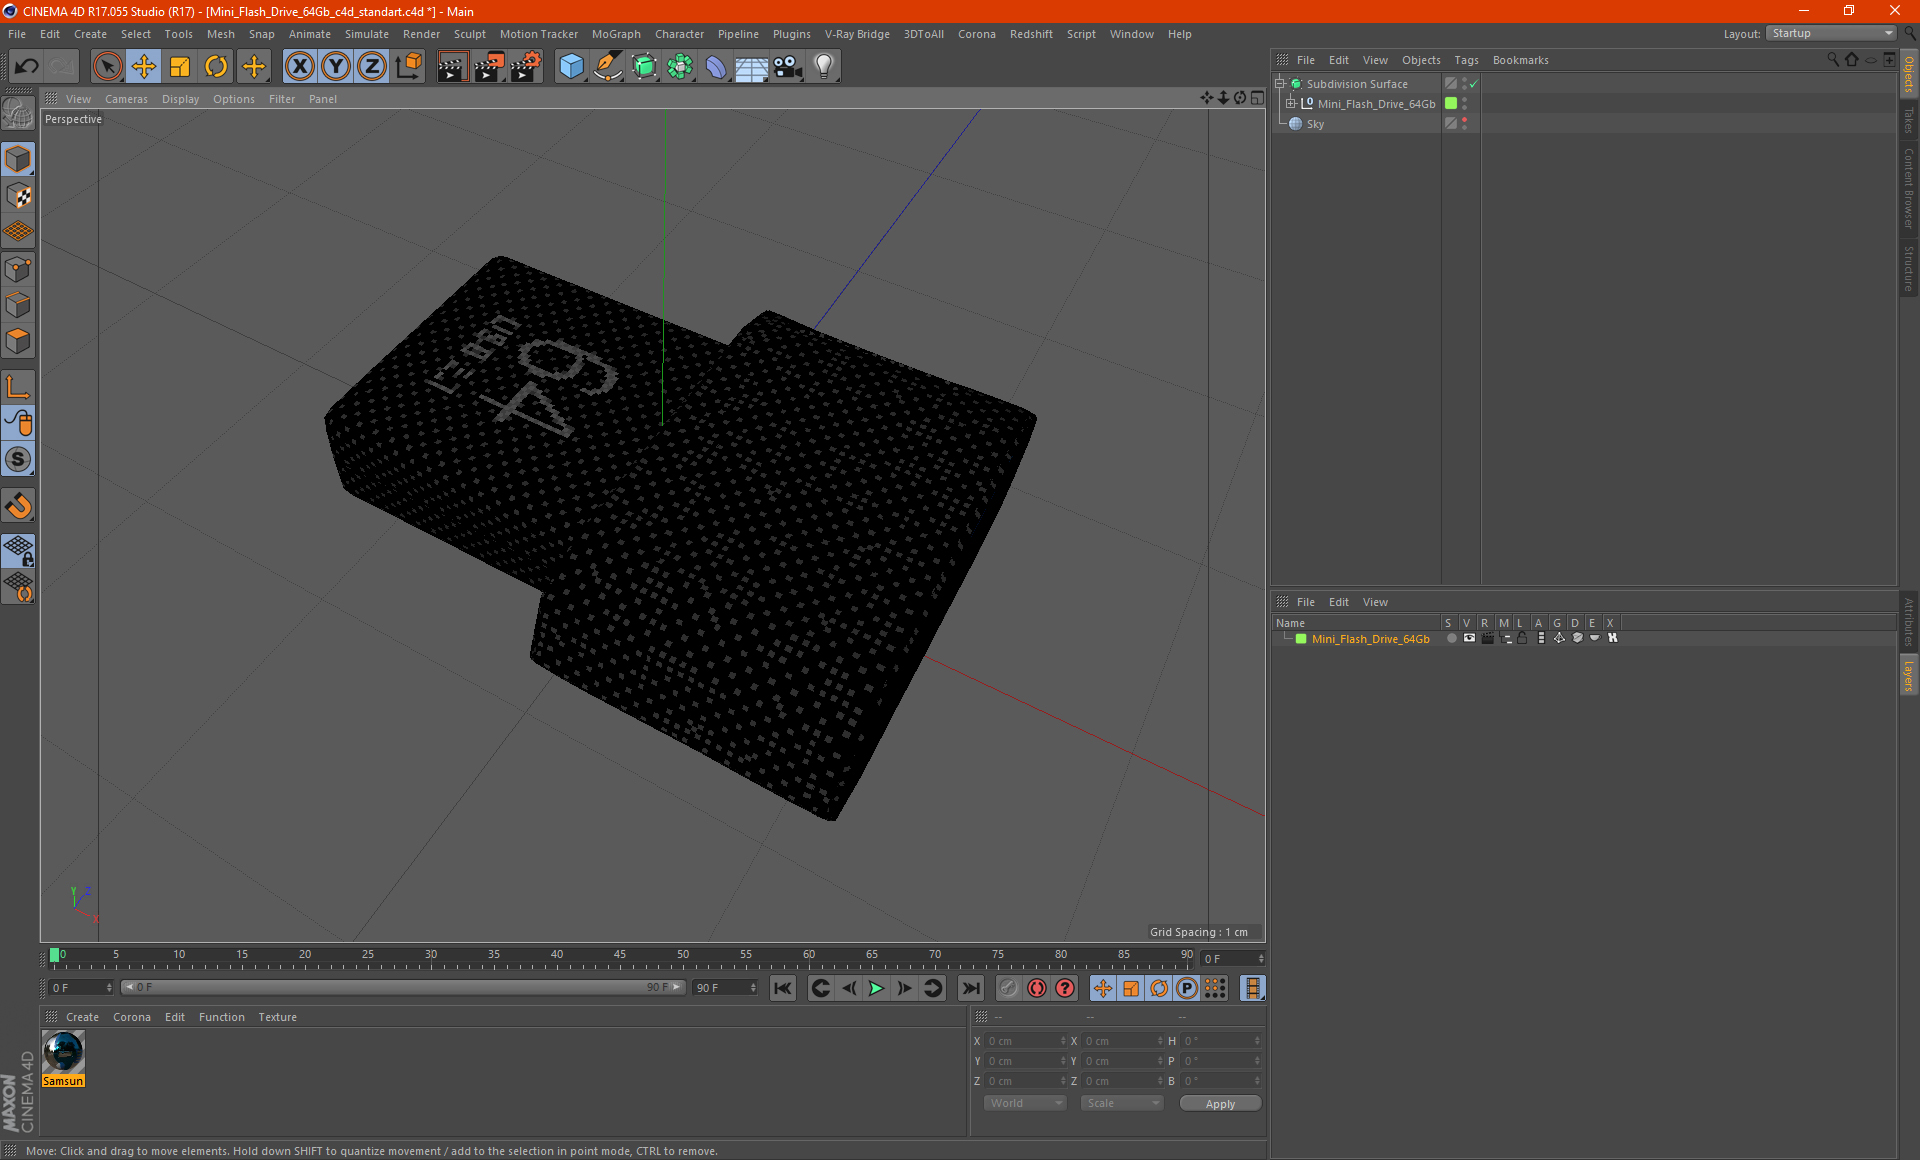Open Render to Picture Viewer icon
The width and height of the screenshot is (1920, 1160).
point(489,67)
